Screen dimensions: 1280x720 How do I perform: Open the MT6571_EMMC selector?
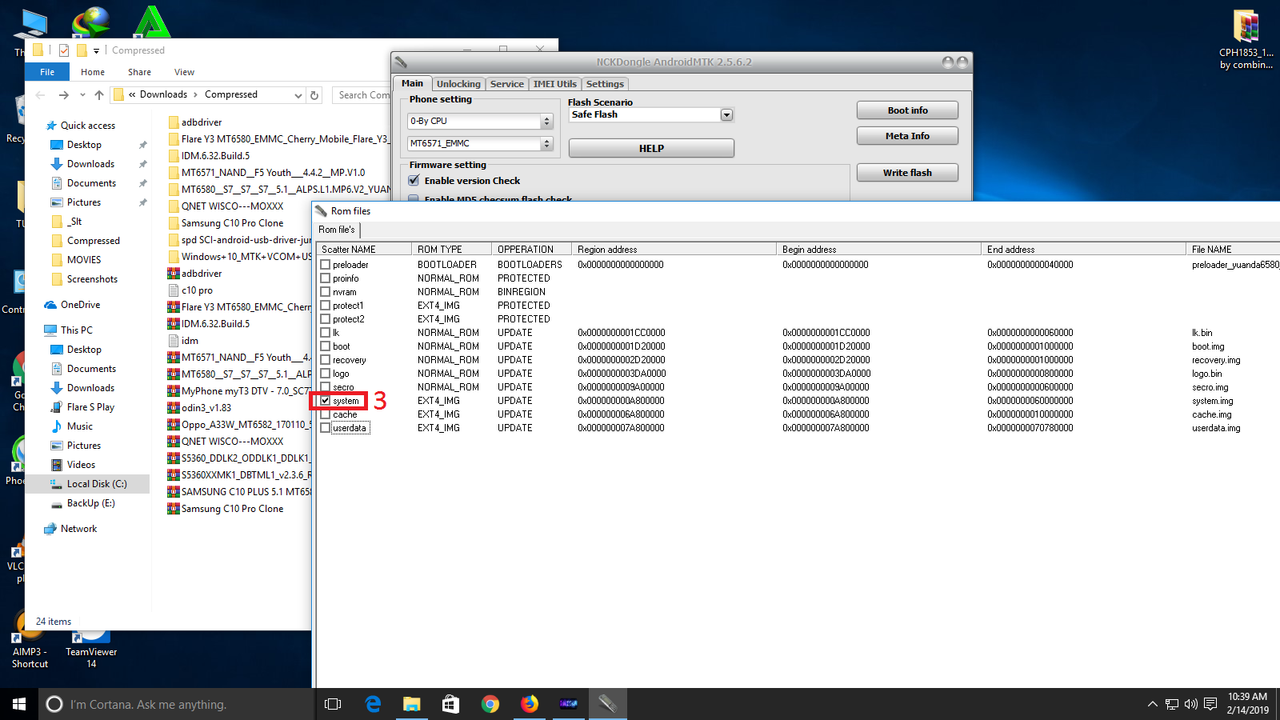tap(546, 143)
